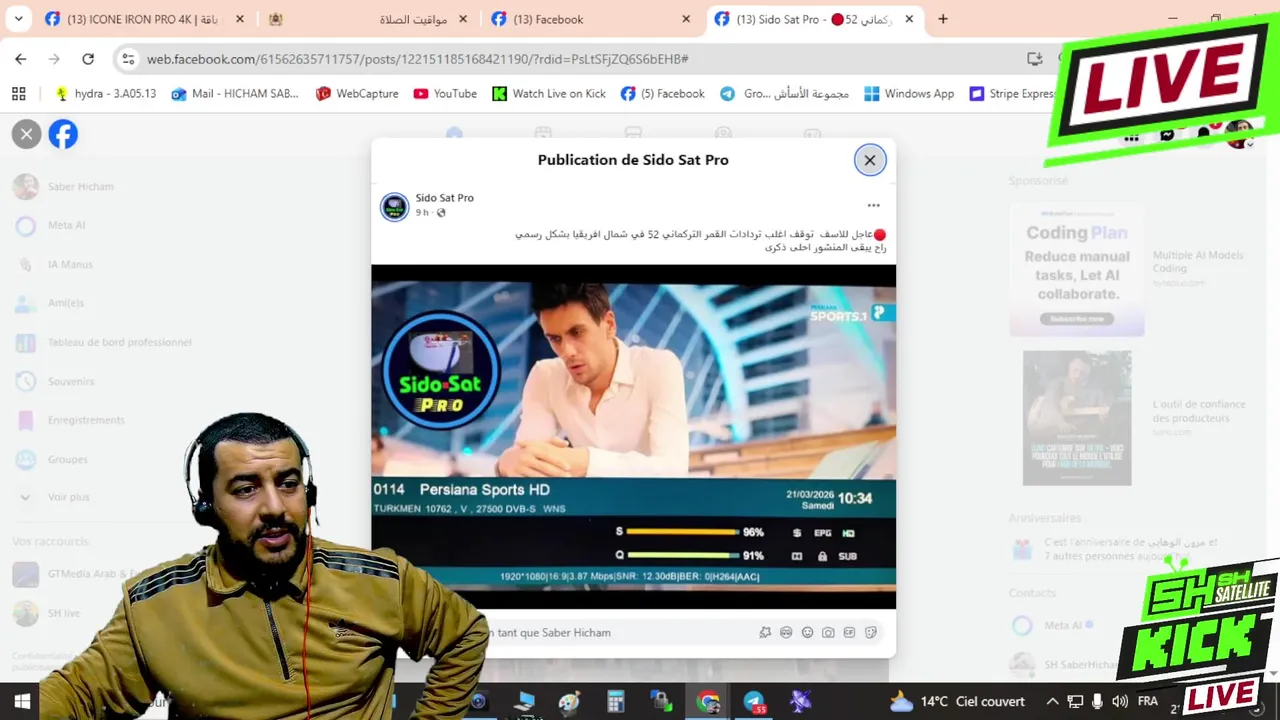Open Telegram from the taskbar
Image resolution: width=1280 pixels, height=720 pixels.
[754, 701]
